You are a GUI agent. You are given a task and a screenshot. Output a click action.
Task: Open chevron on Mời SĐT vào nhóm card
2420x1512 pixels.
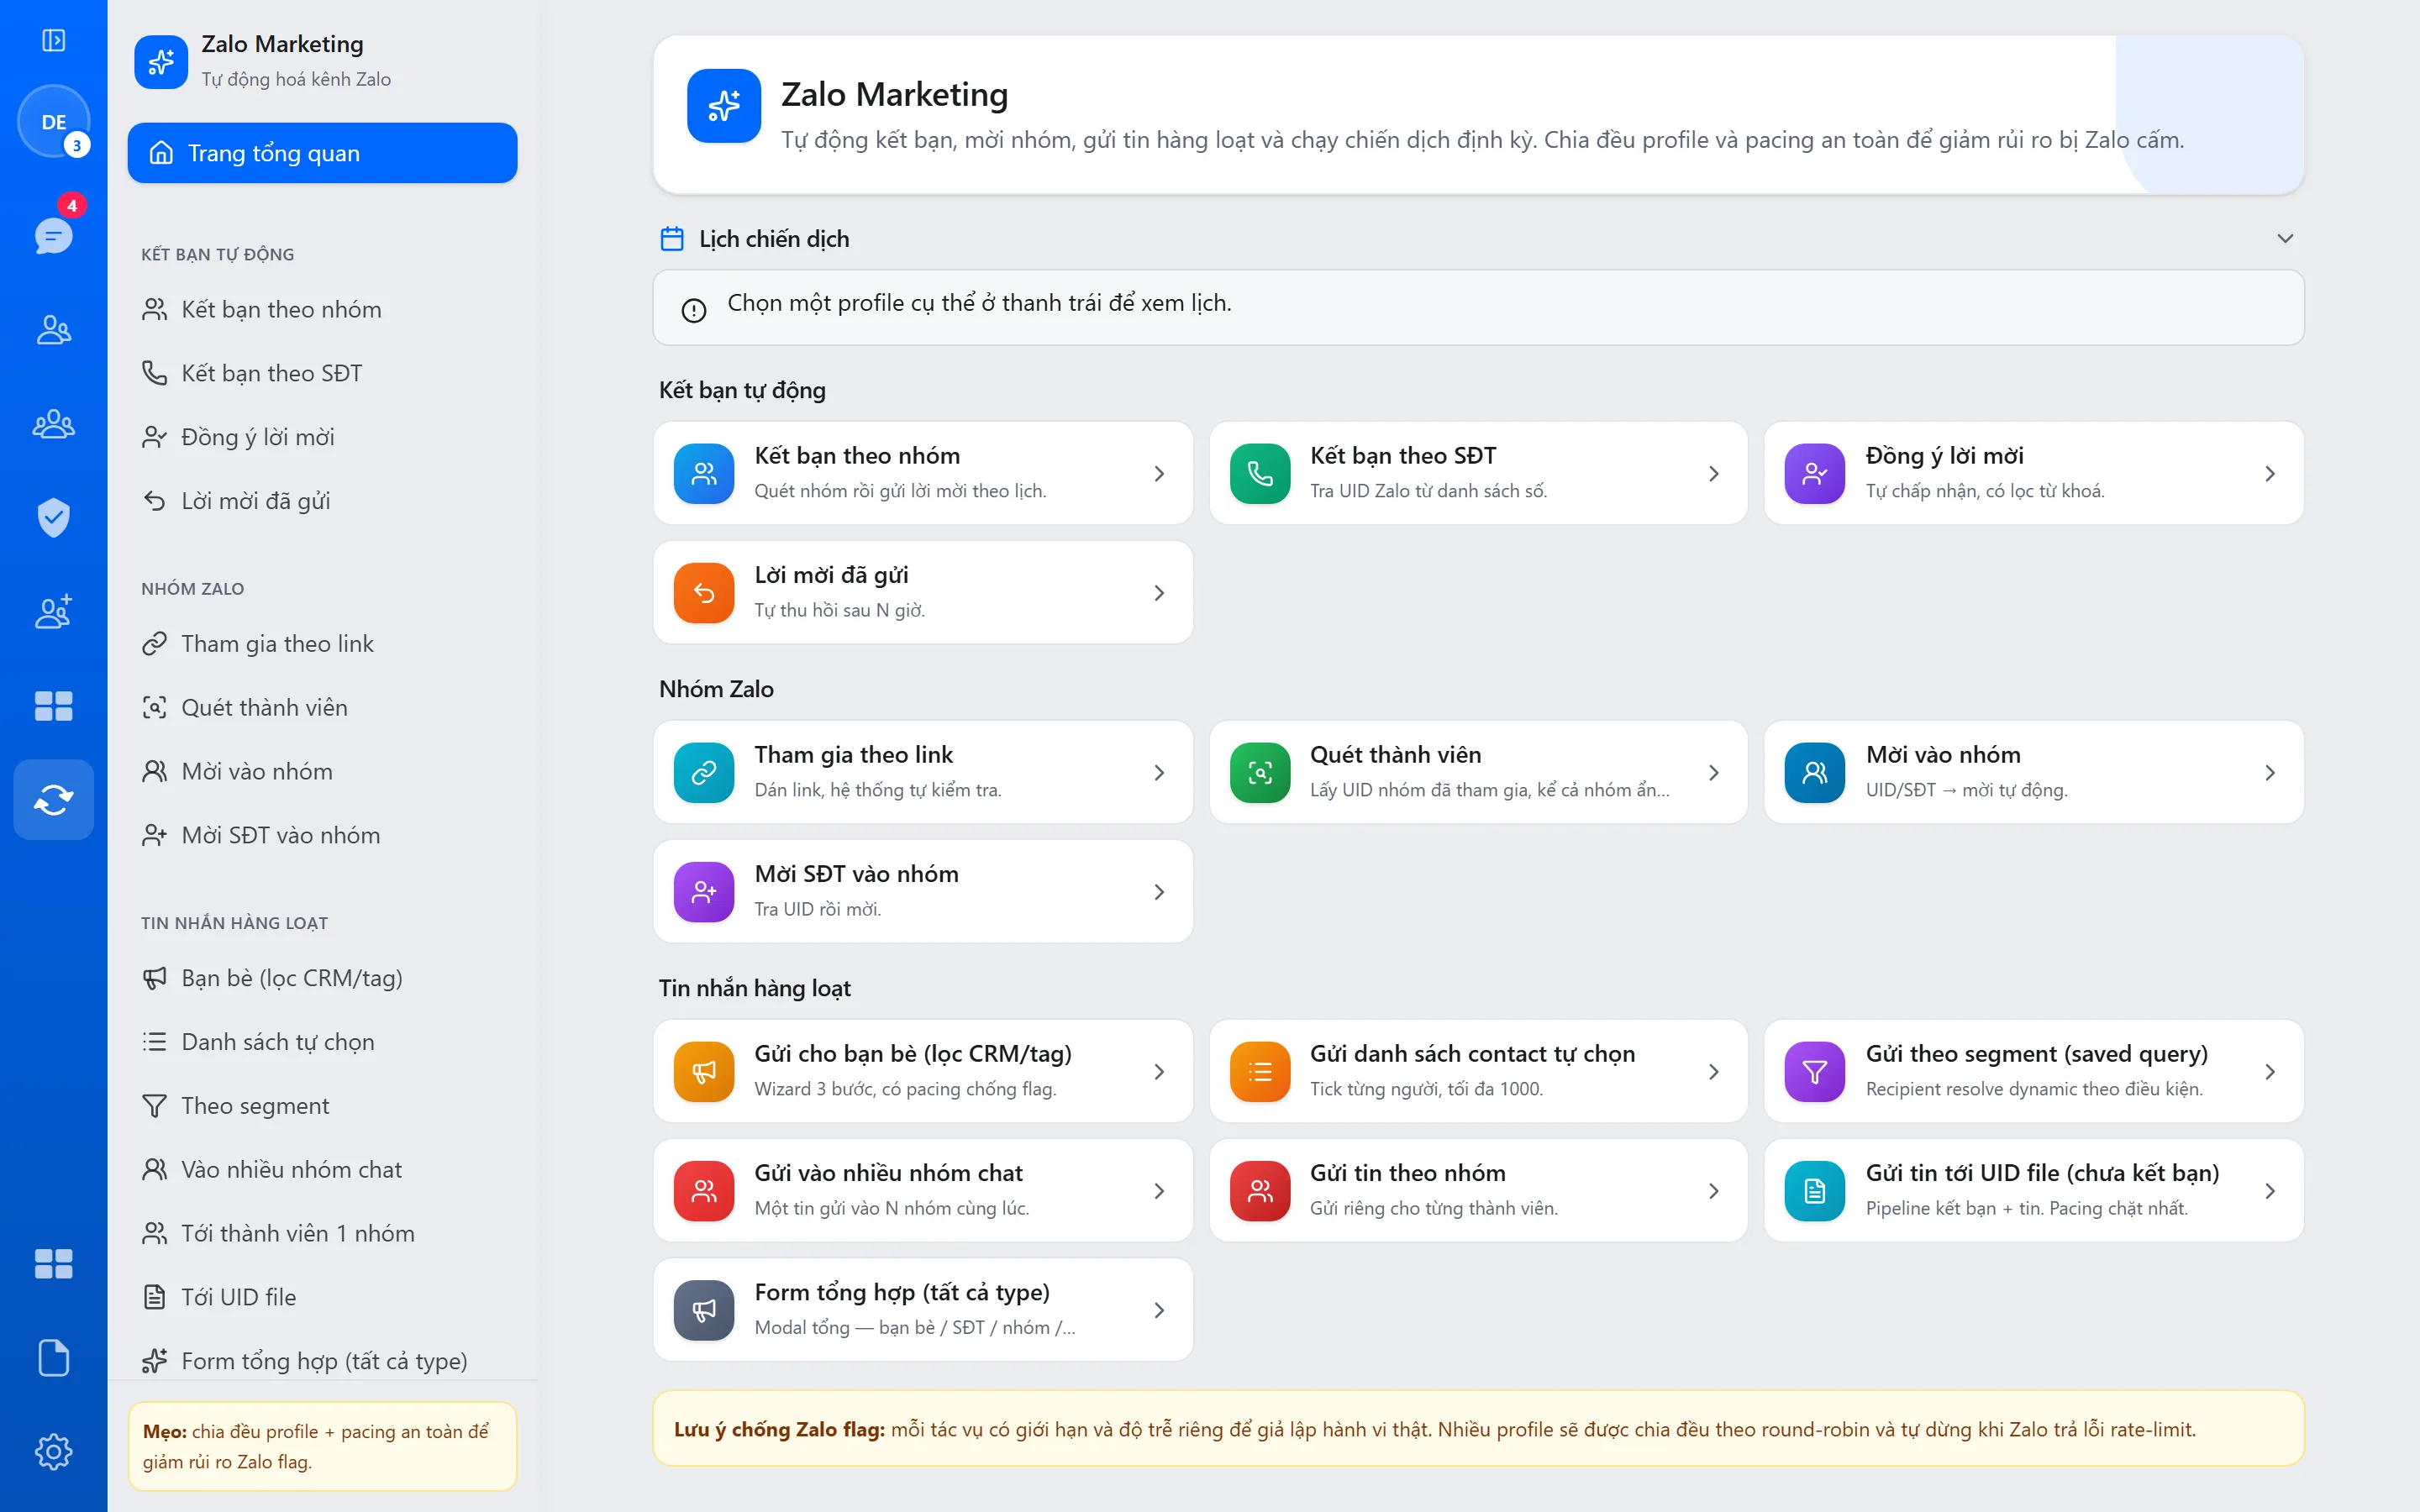pos(1159,891)
